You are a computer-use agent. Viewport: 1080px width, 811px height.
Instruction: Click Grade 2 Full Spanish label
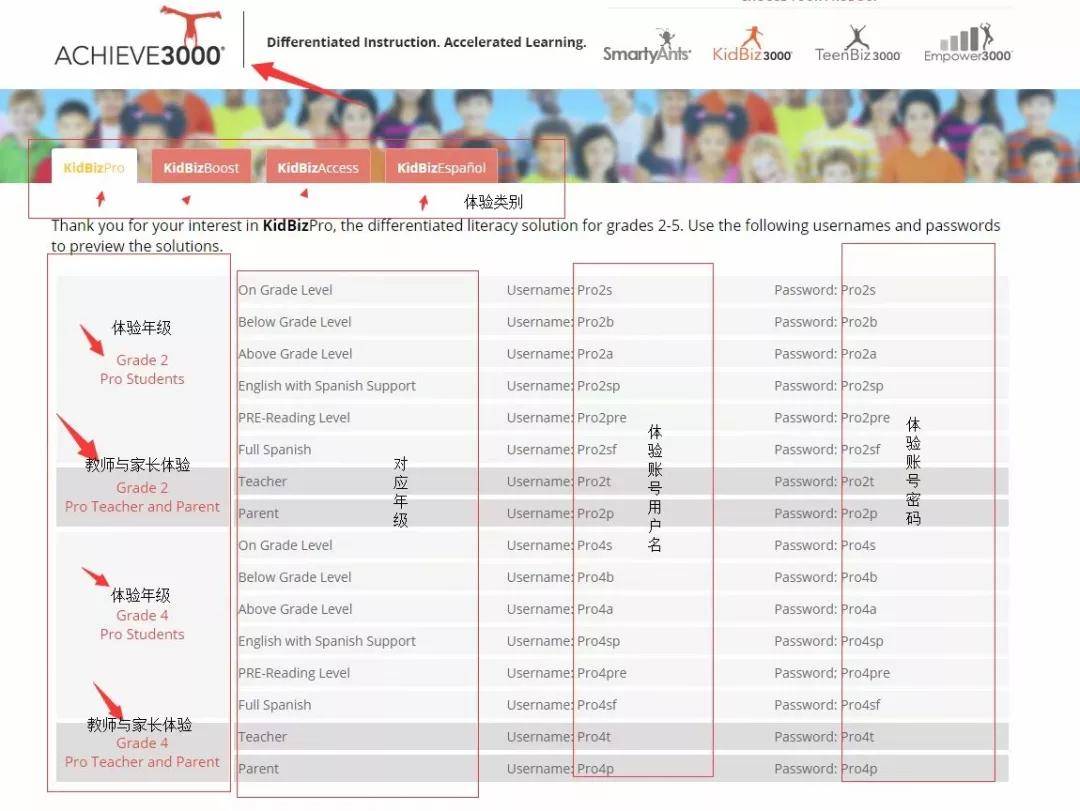point(274,449)
